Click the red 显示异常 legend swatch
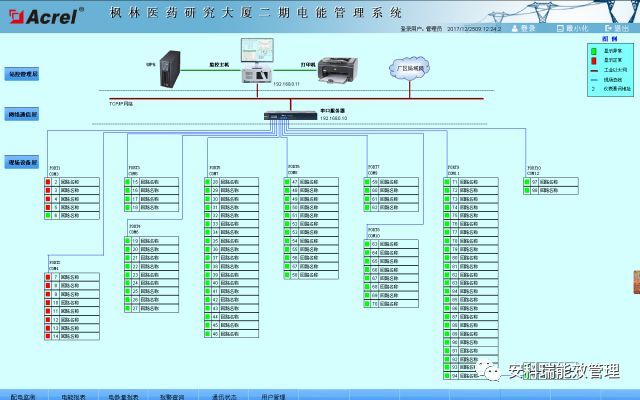 (593, 58)
